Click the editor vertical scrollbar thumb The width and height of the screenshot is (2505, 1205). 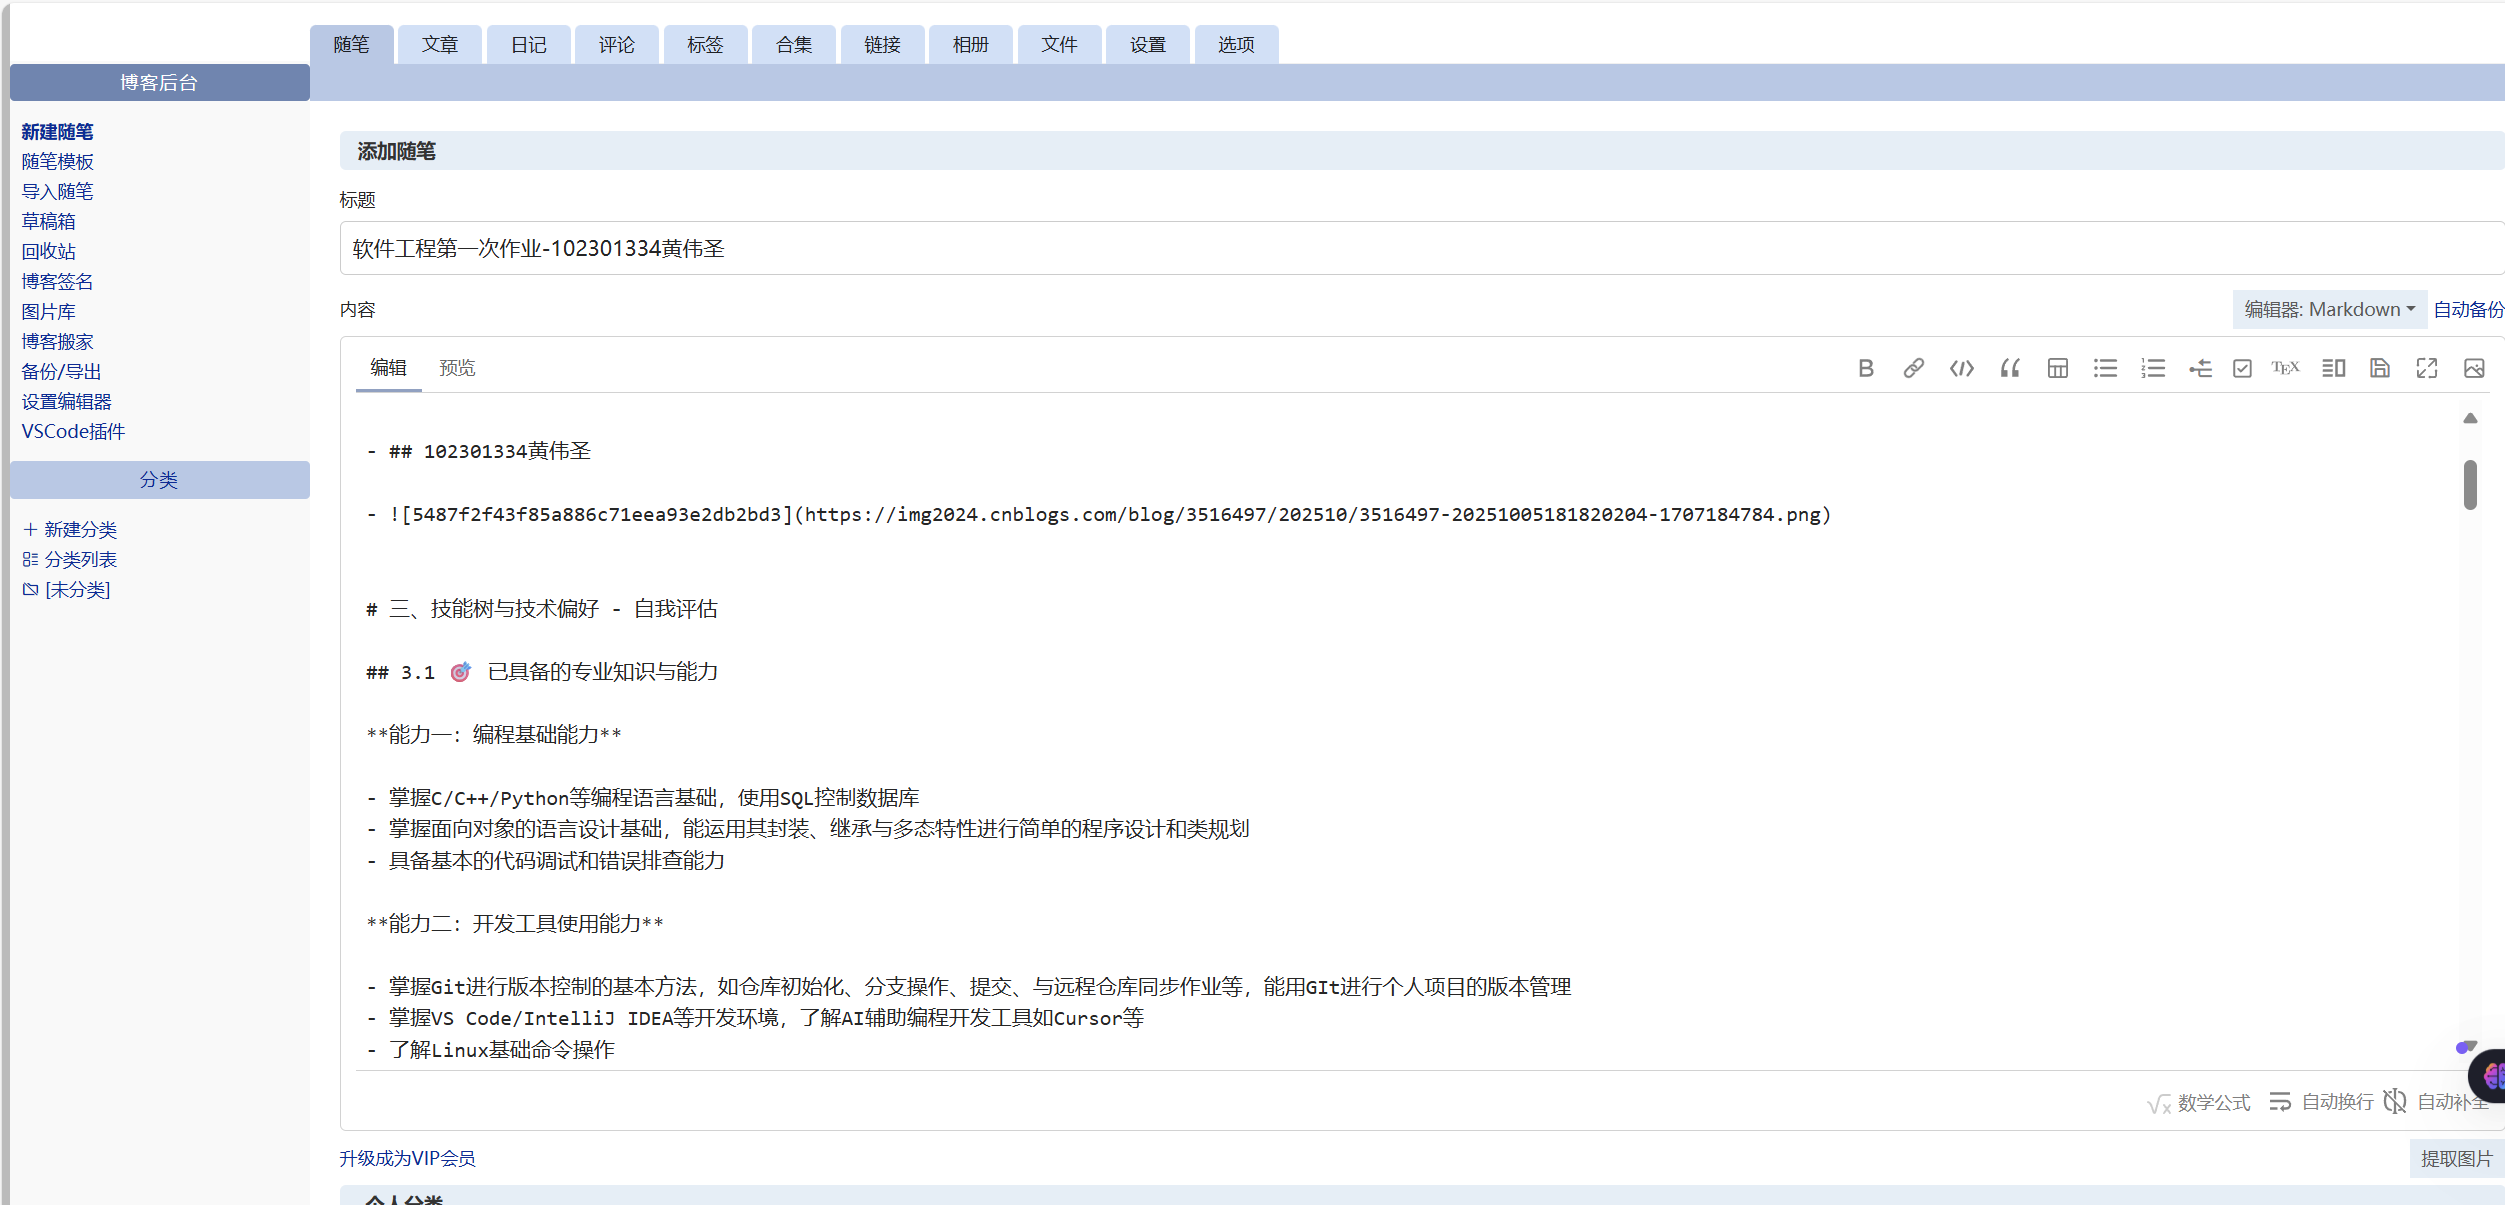(x=2470, y=485)
